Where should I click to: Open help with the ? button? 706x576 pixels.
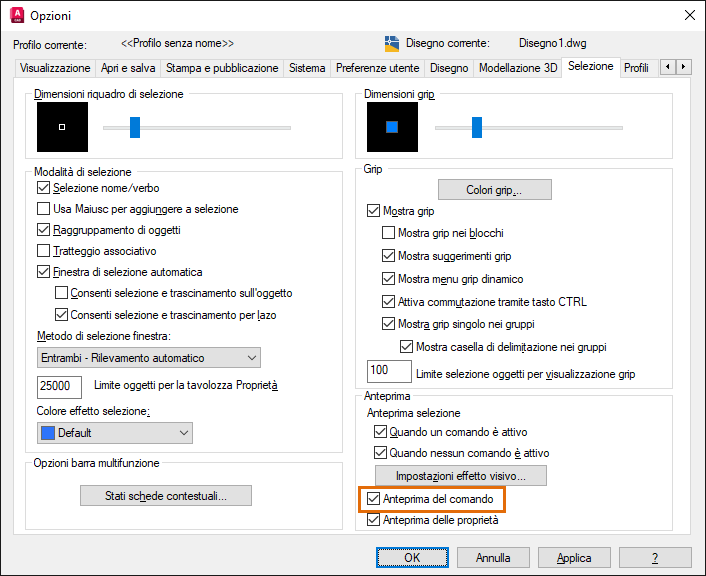point(655,558)
